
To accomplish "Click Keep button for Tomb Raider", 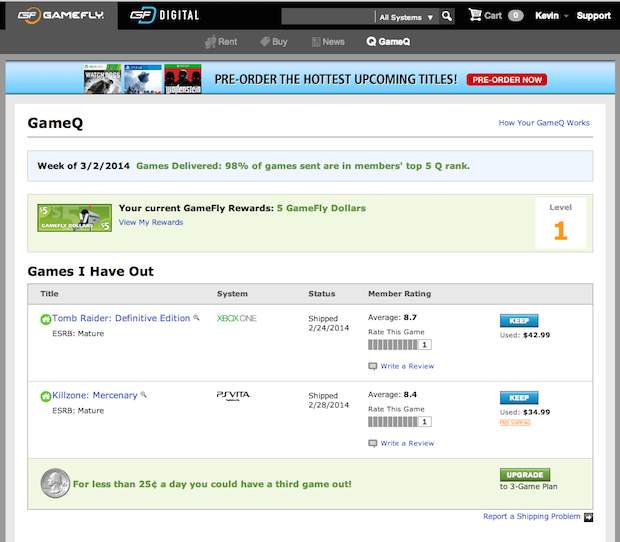I will point(519,321).
